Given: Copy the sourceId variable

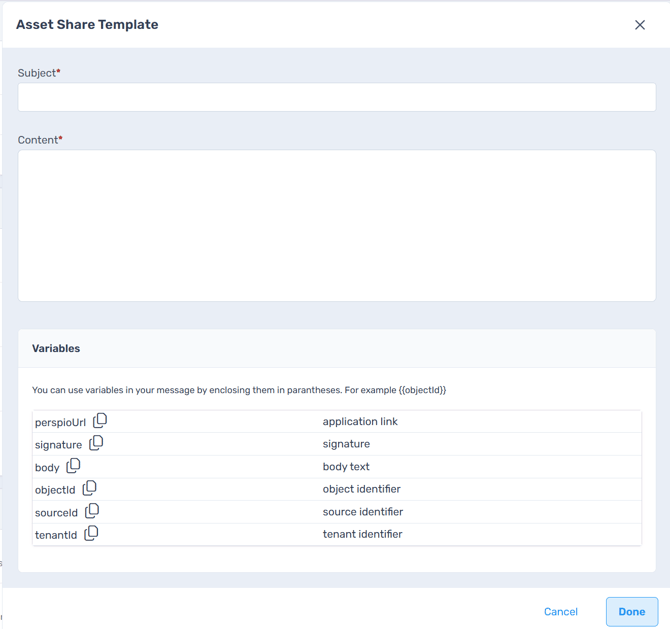Looking at the screenshot, I should pyautogui.click(x=92, y=511).
